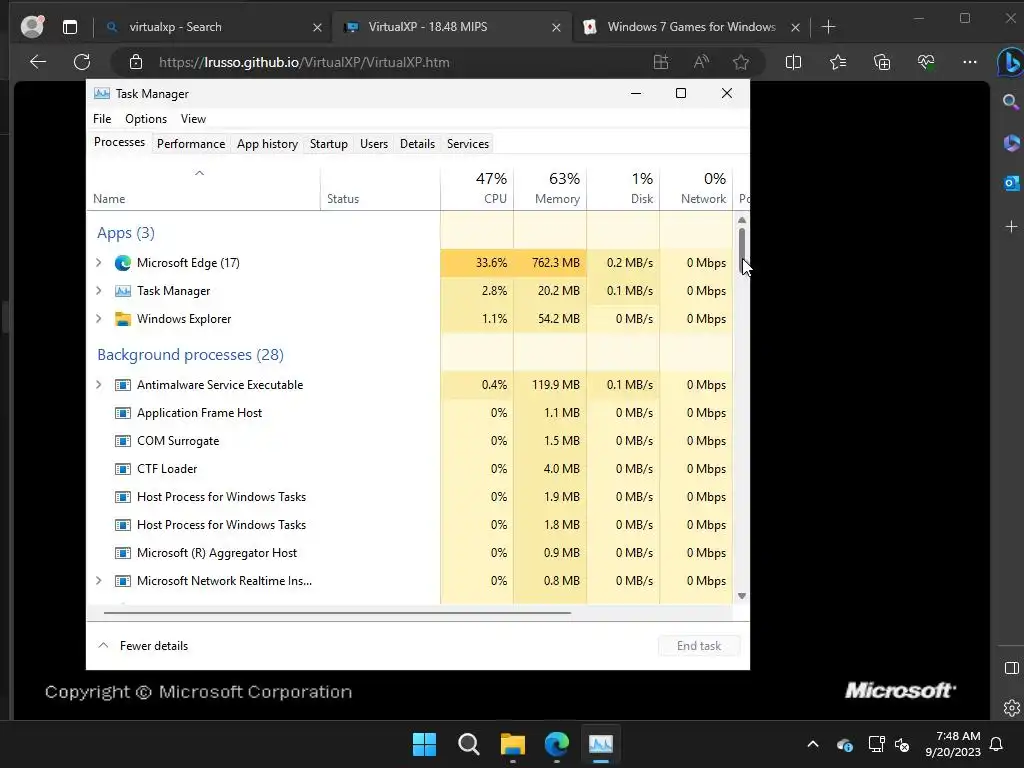Open Browser essentials heart icon
Viewport: 1024px width, 768px height.
click(x=926, y=62)
